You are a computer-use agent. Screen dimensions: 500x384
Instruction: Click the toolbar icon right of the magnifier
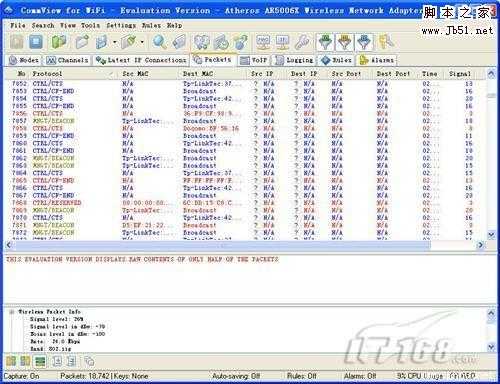[x=179, y=42]
